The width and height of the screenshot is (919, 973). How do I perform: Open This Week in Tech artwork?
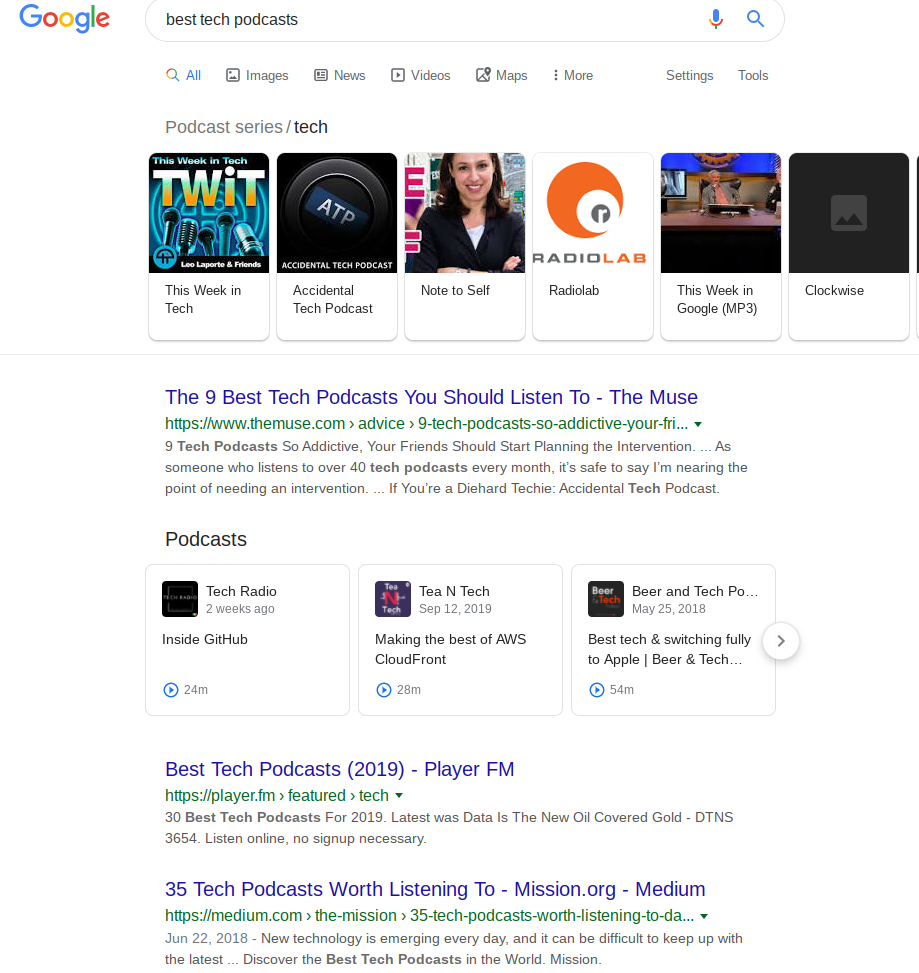click(x=209, y=213)
